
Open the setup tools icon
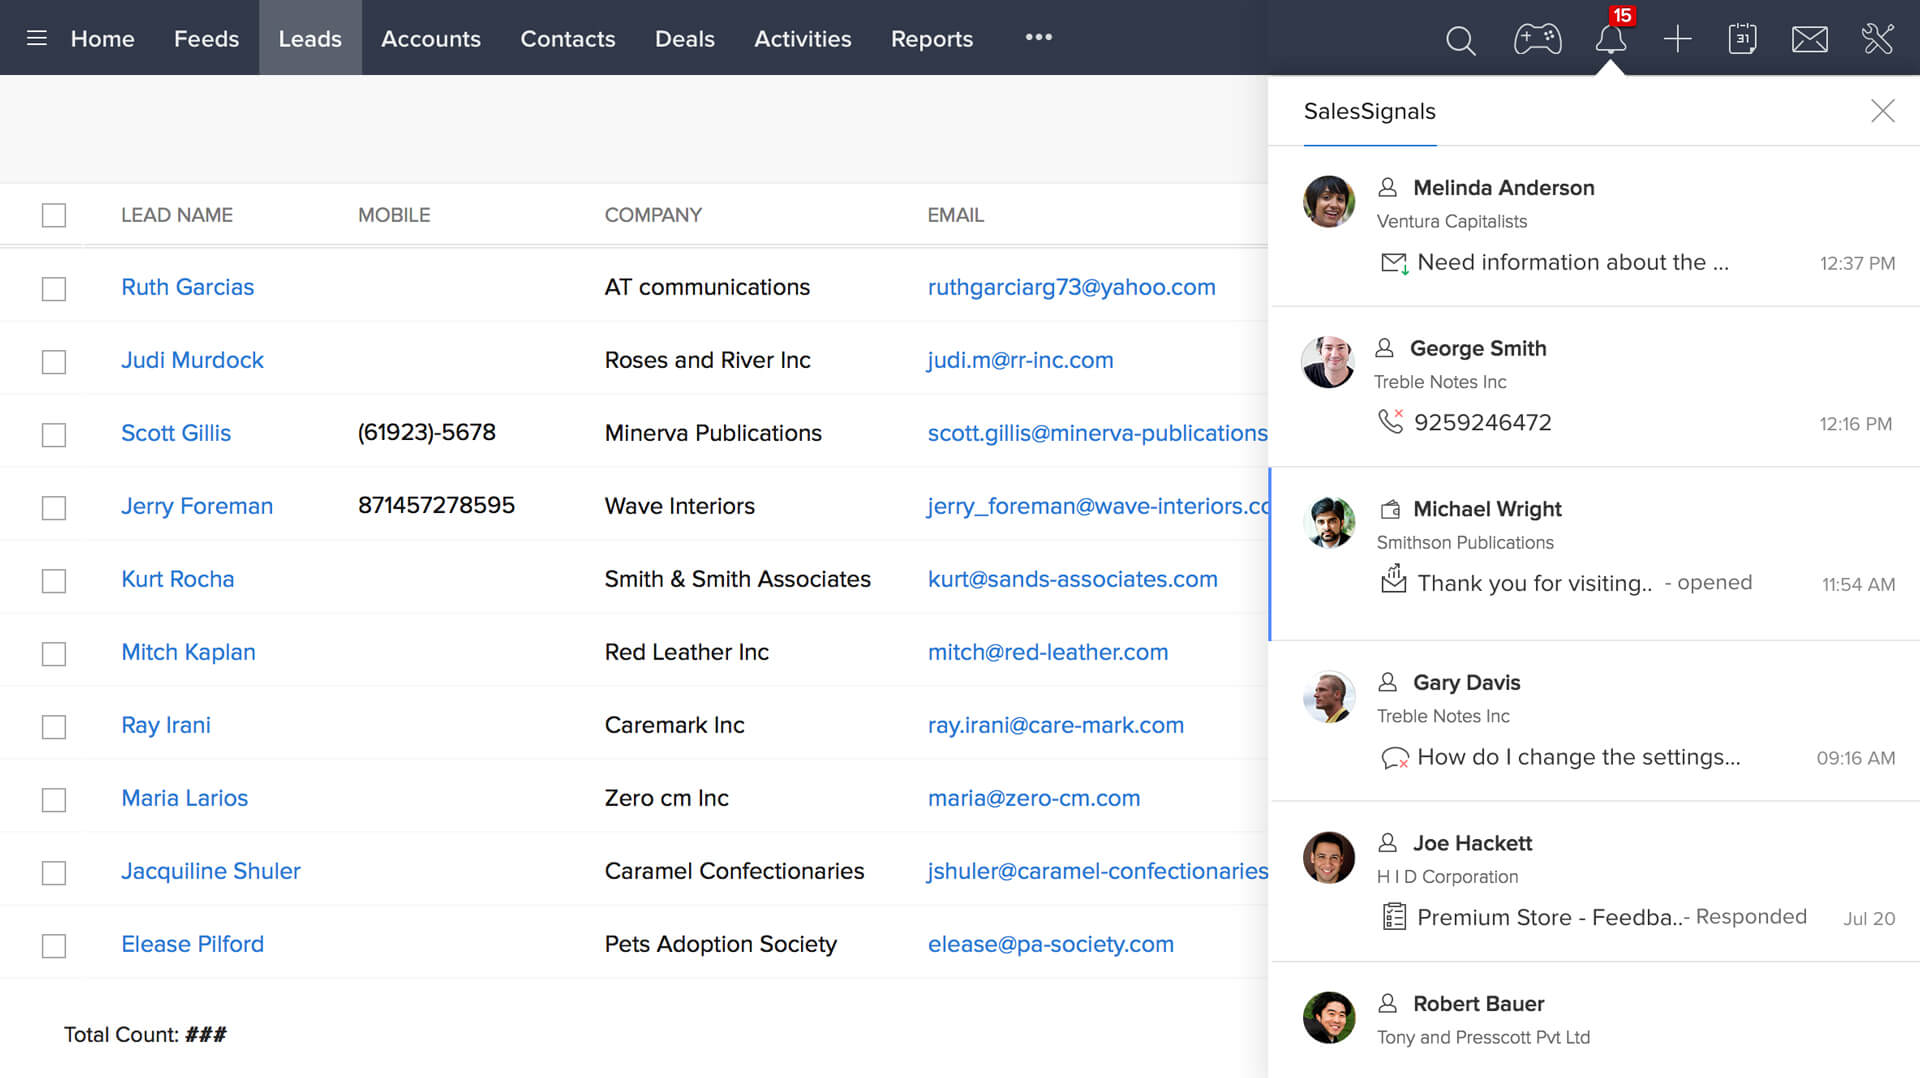[x=1877, y=39]
